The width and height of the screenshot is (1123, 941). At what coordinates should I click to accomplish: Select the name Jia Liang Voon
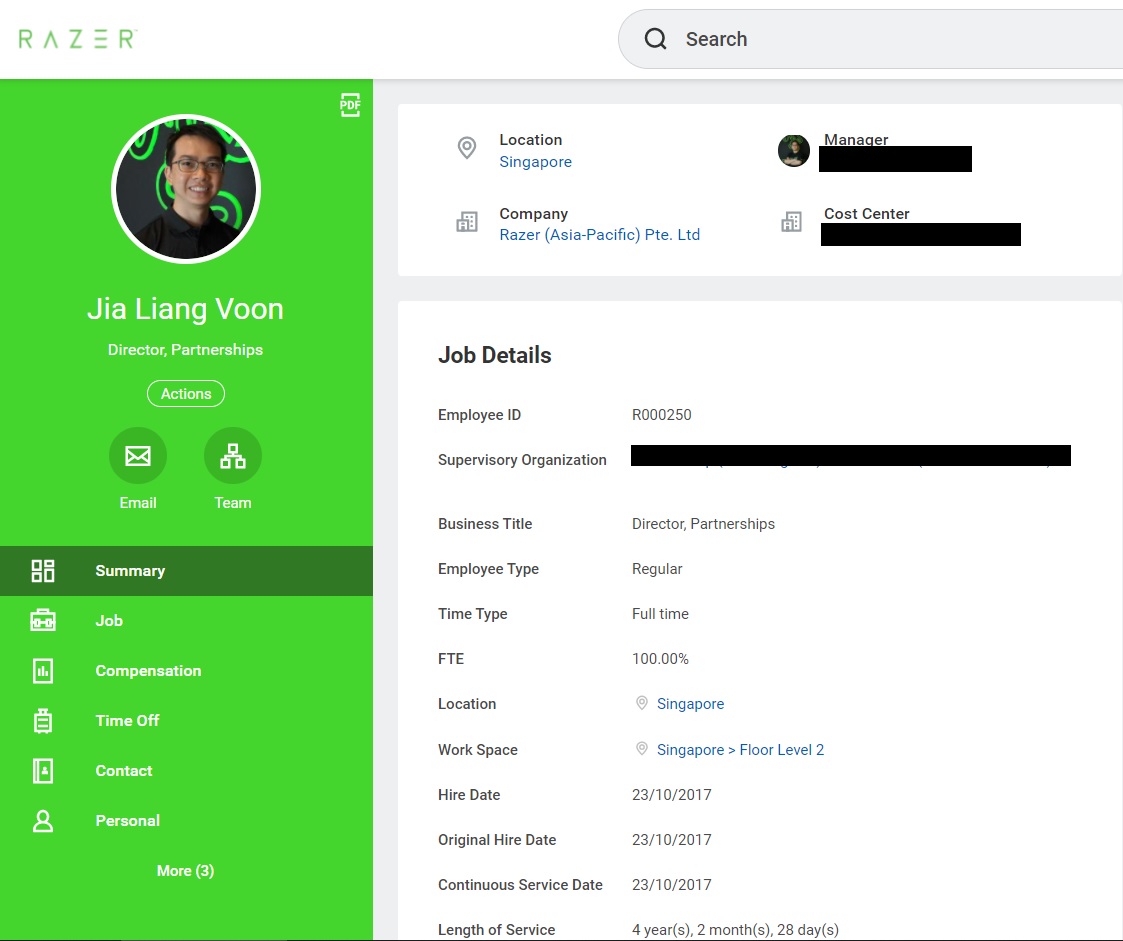pos(185,309)
